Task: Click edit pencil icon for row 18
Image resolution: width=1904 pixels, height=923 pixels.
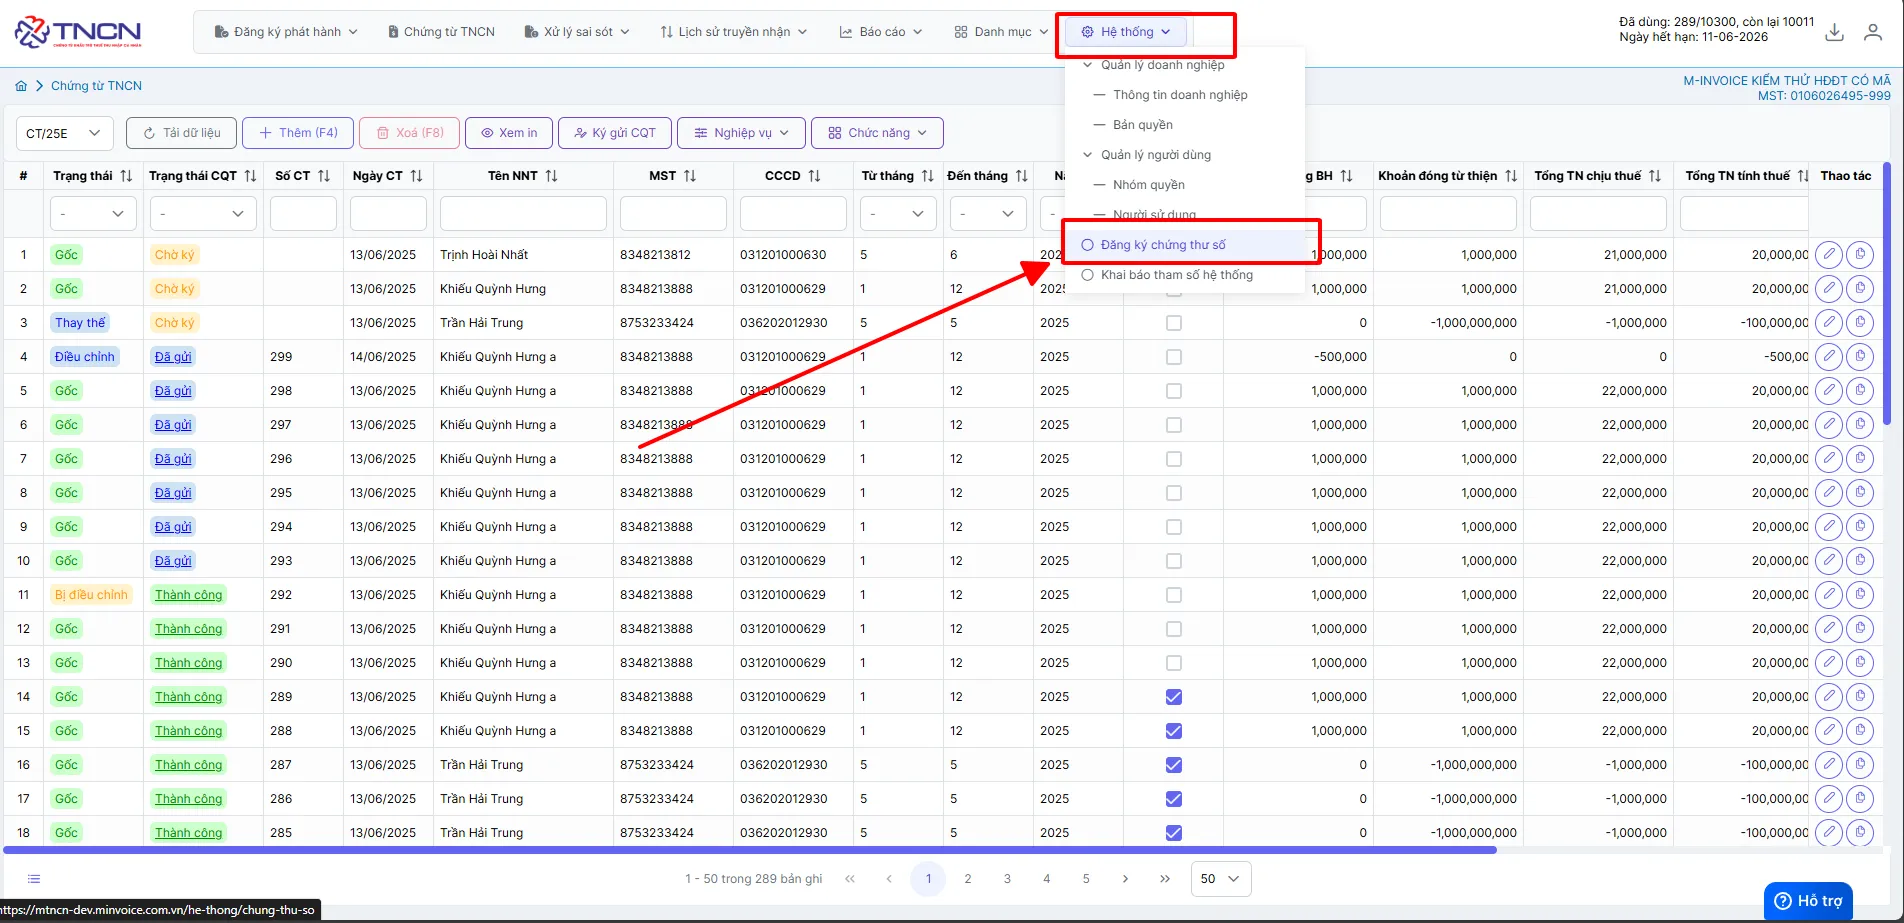Action: pos(1829,833)
